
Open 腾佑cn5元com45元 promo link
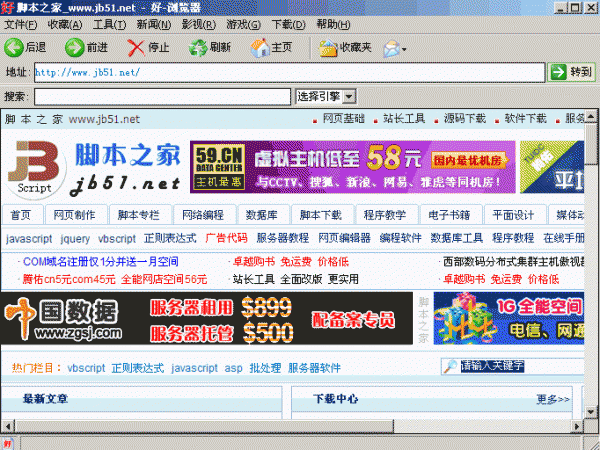coord(115,279)
